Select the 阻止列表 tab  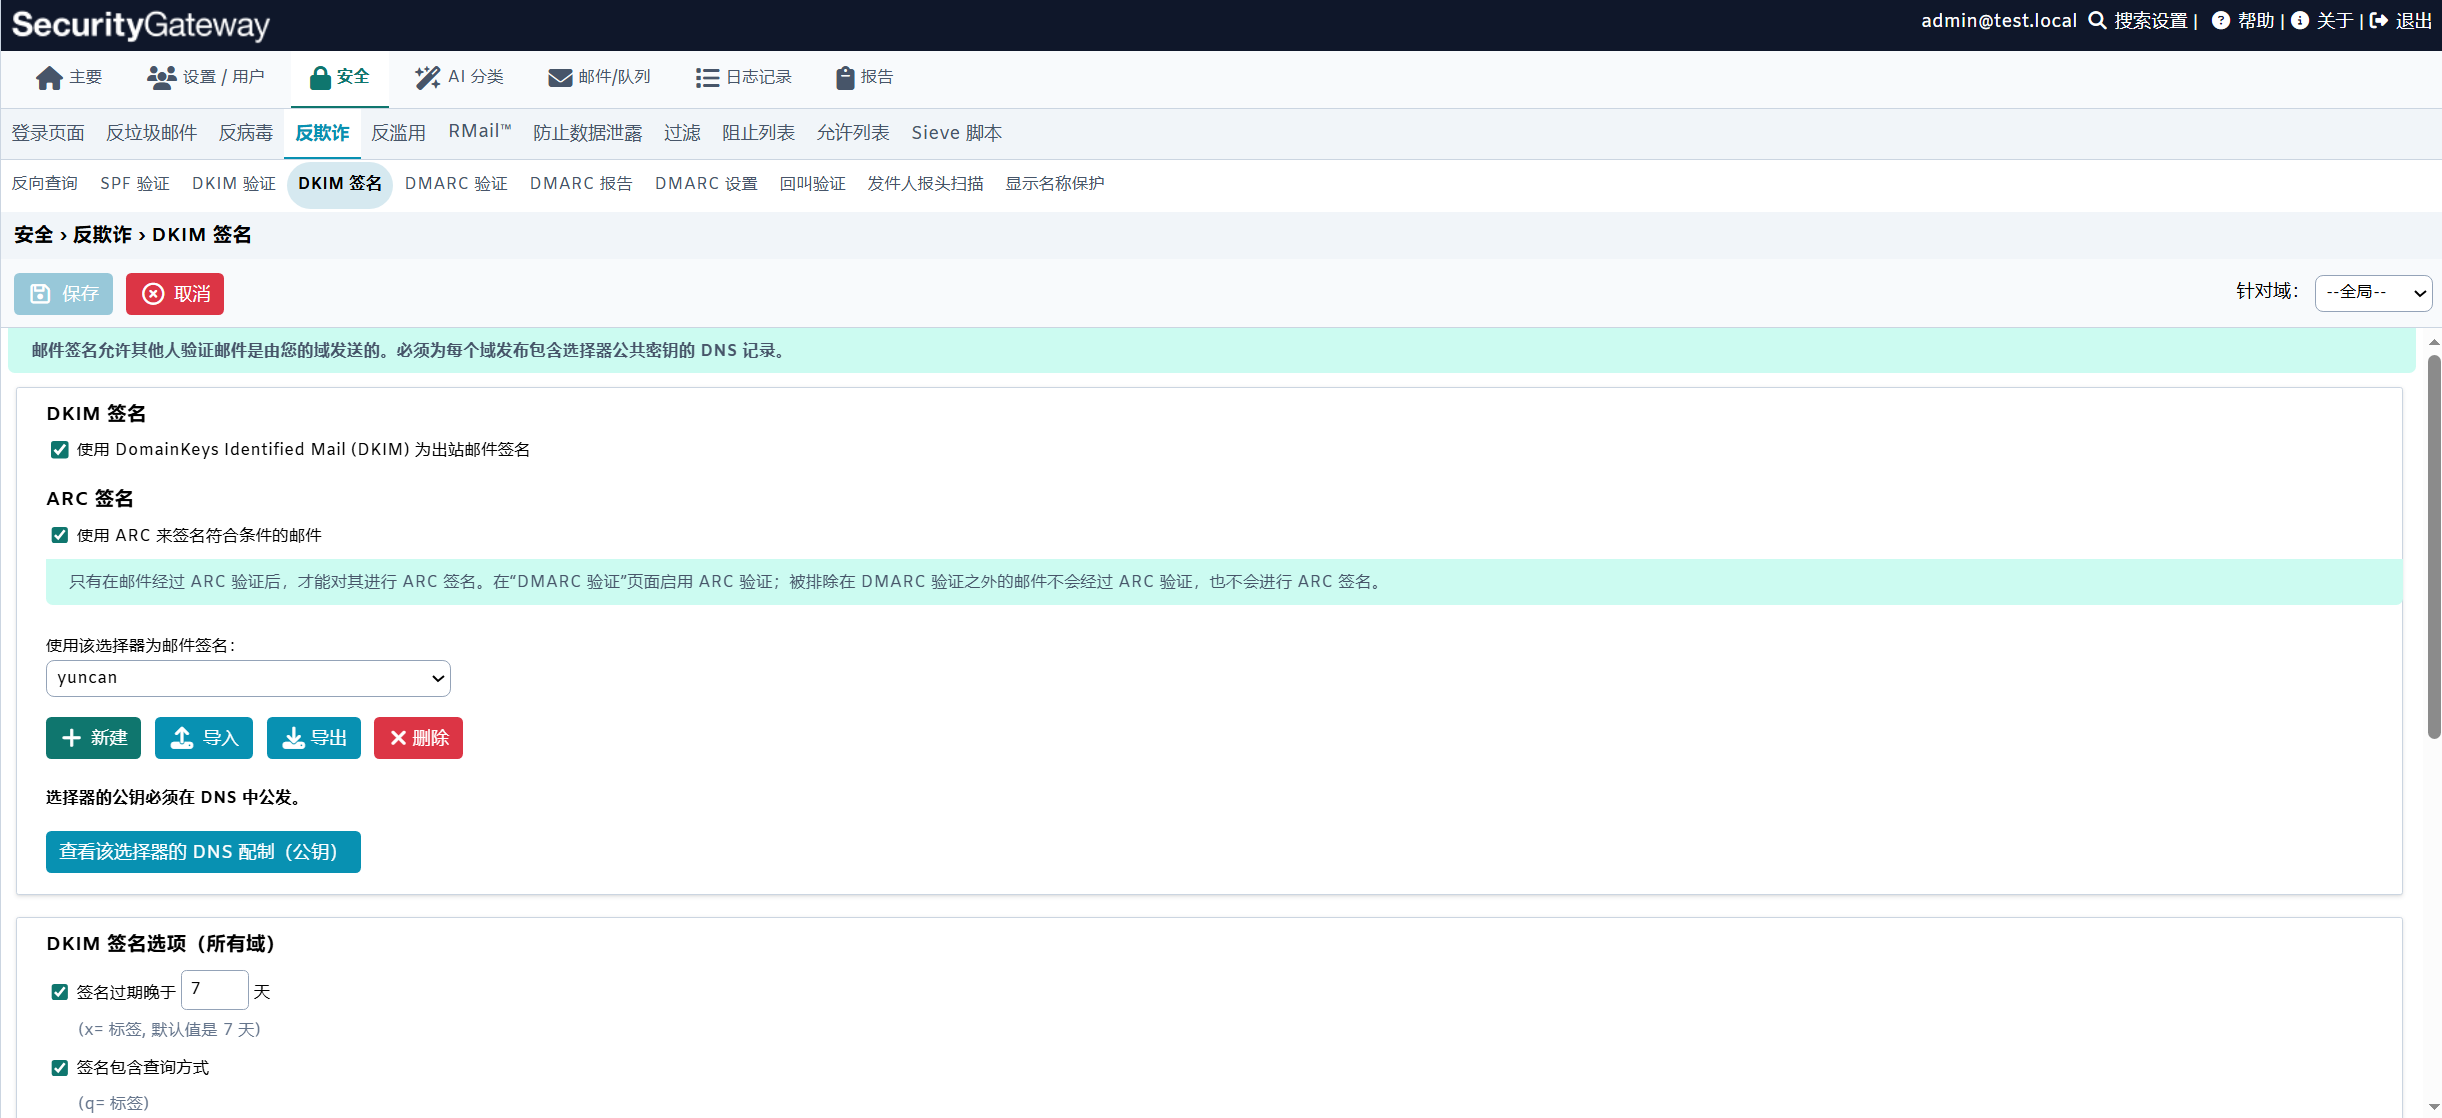click(758, 133)
